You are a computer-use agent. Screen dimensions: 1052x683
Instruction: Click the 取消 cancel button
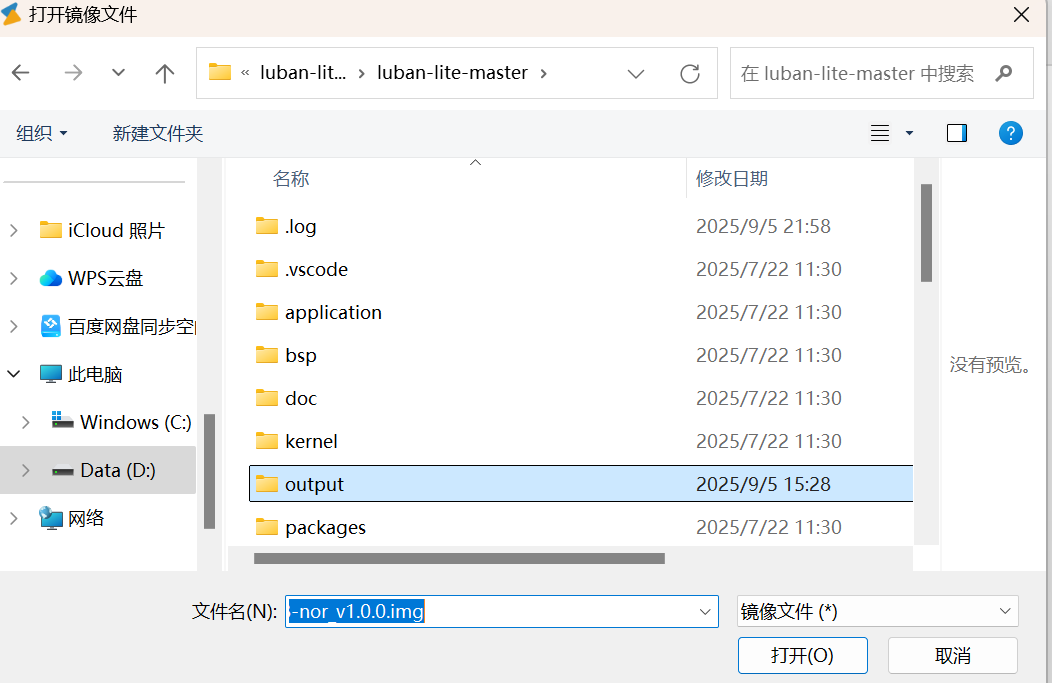(x=953, y=655)
